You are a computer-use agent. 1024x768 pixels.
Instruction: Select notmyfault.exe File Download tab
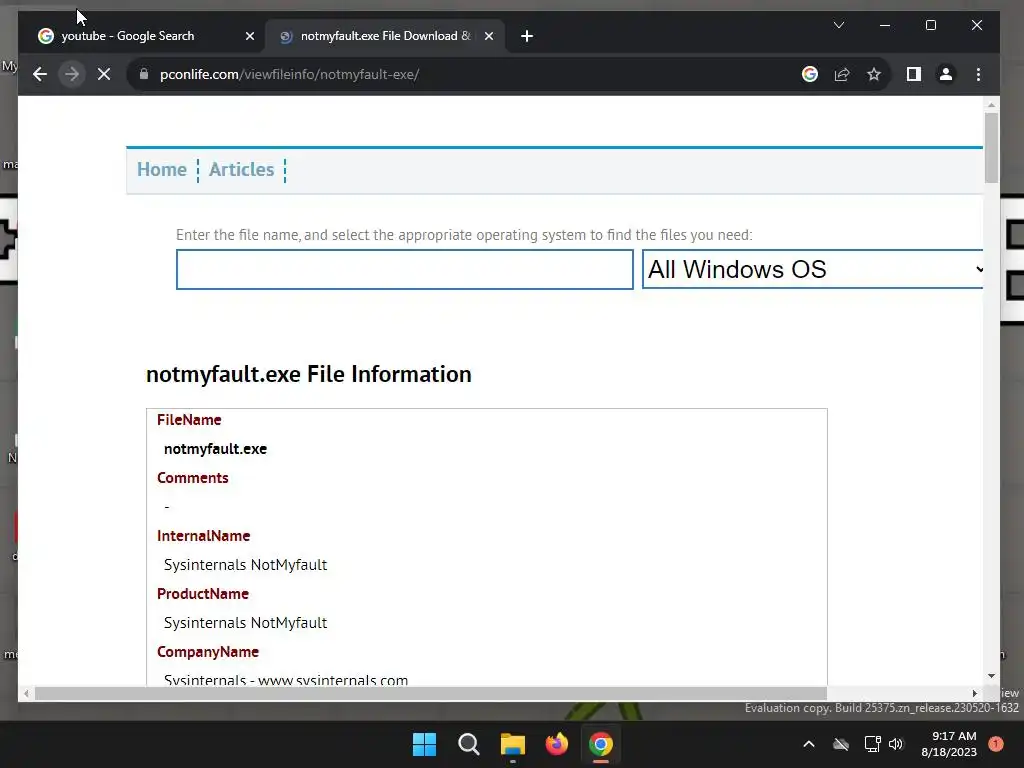tap(385, 36)
